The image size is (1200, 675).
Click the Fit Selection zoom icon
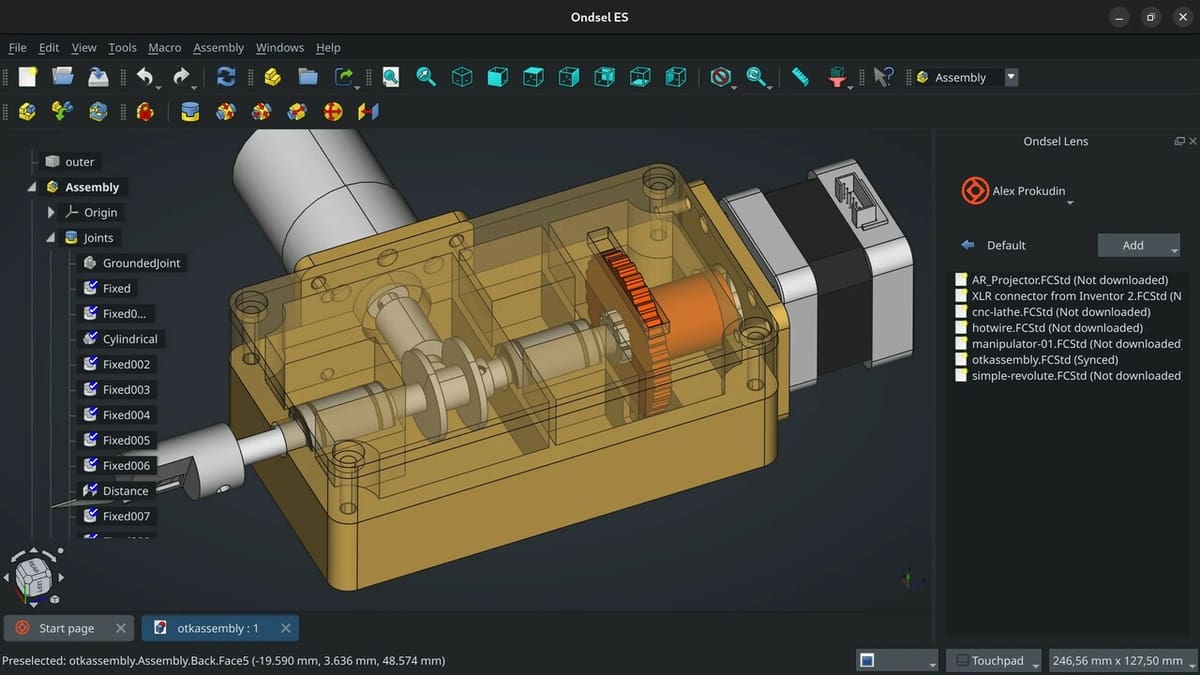tap(426, 77)
